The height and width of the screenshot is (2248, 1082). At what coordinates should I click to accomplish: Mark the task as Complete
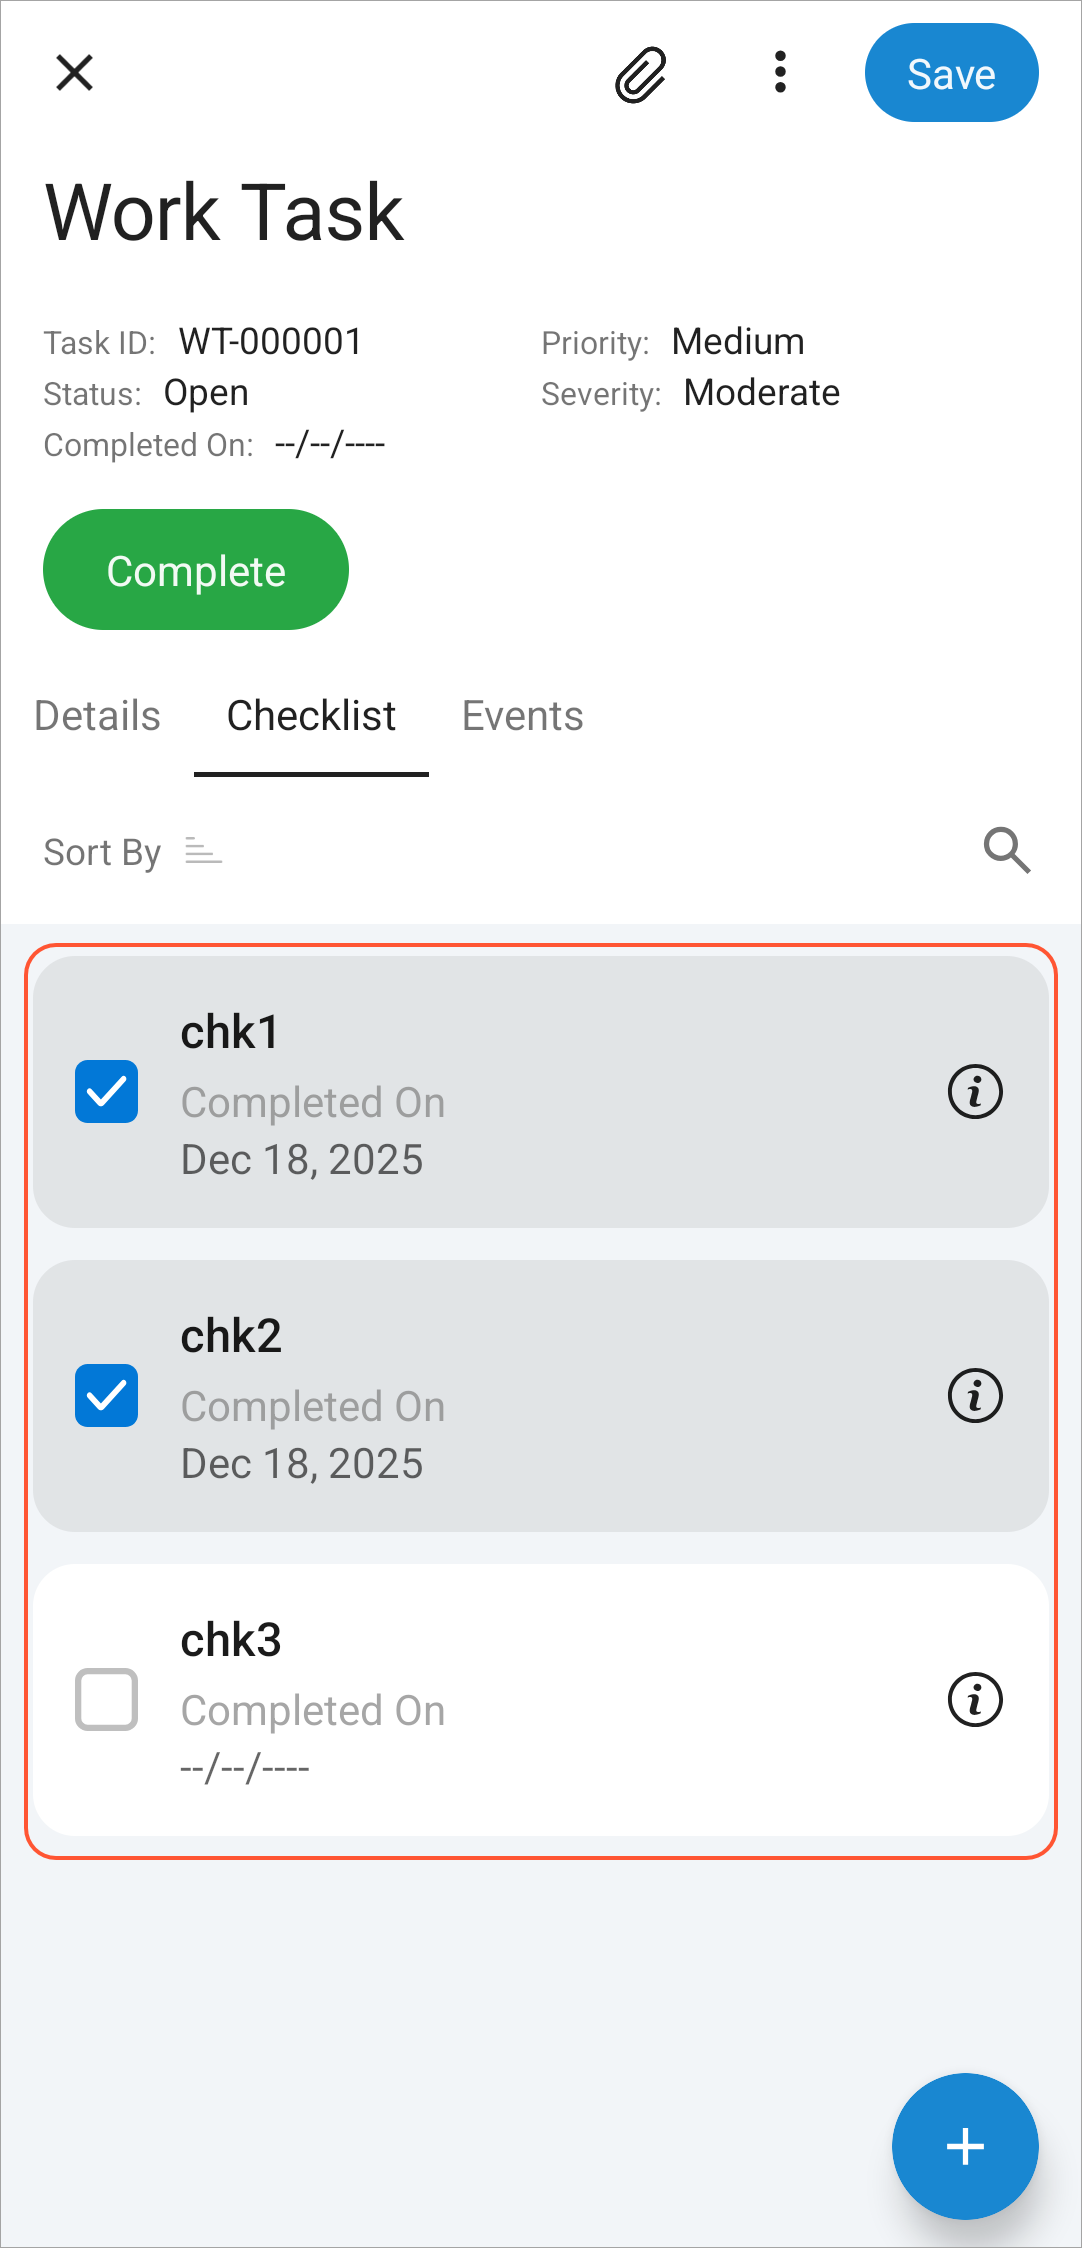[x=196, y=570]
